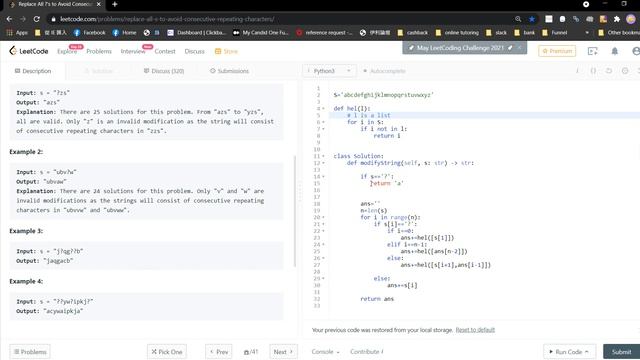Screen dimensions: 640x360
Task: Open the Problems menu item
Action: pos(99,51)
